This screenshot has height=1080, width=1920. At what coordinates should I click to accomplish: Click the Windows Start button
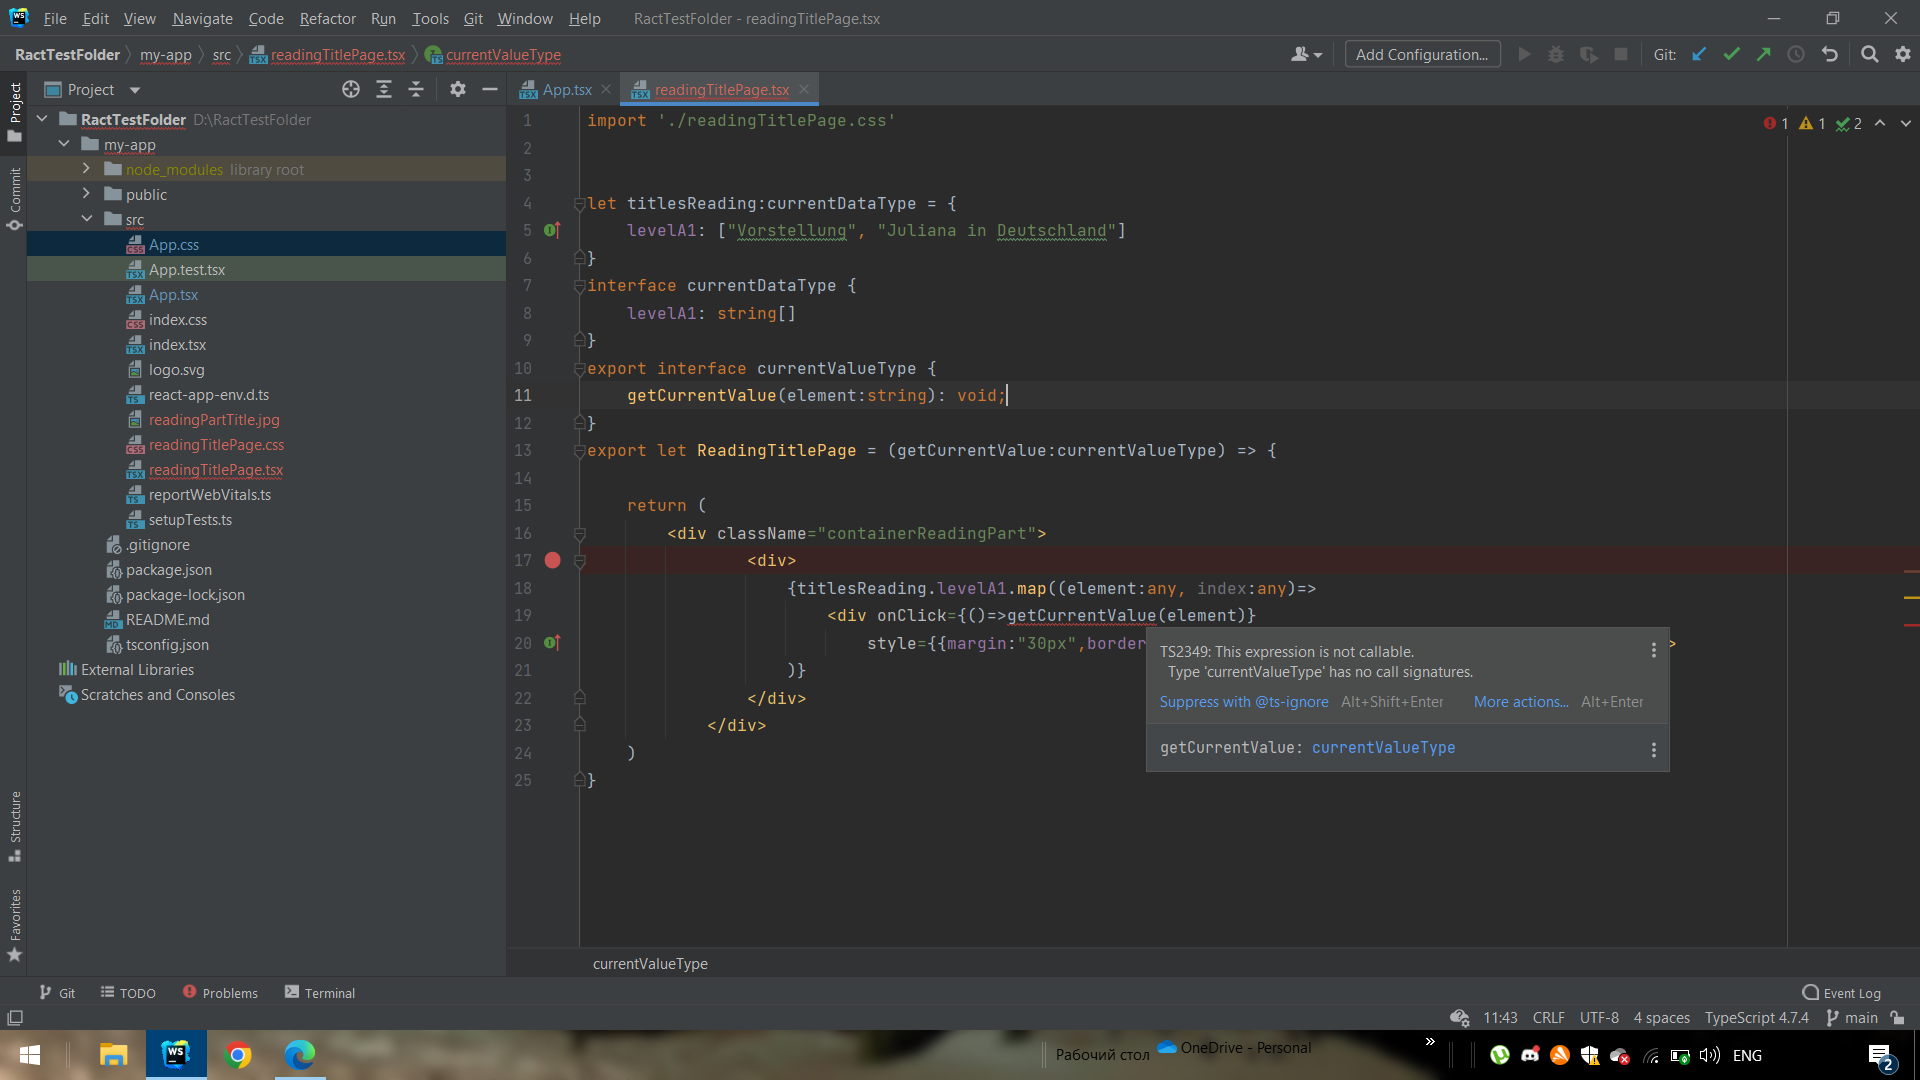[30, 1055]
